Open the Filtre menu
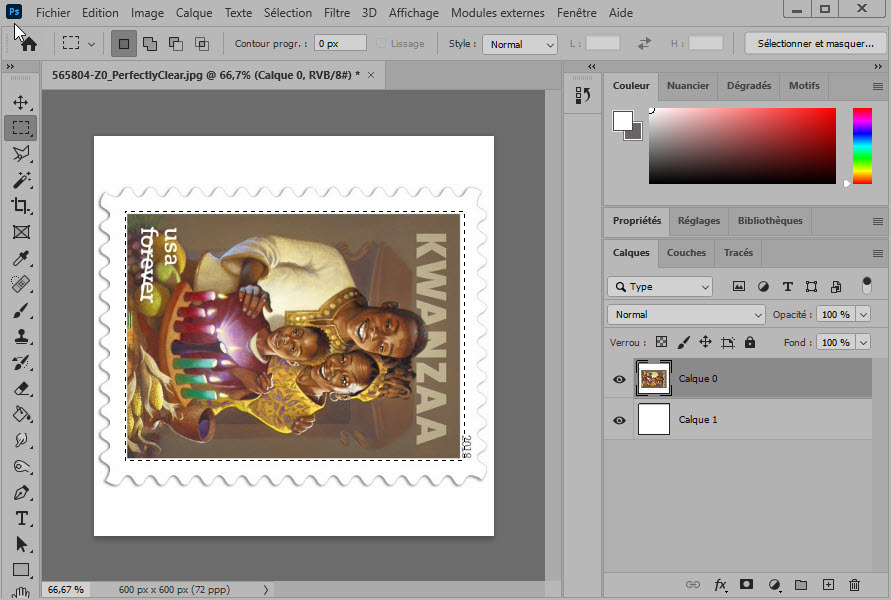891x600 pixels. click(337, 12)
